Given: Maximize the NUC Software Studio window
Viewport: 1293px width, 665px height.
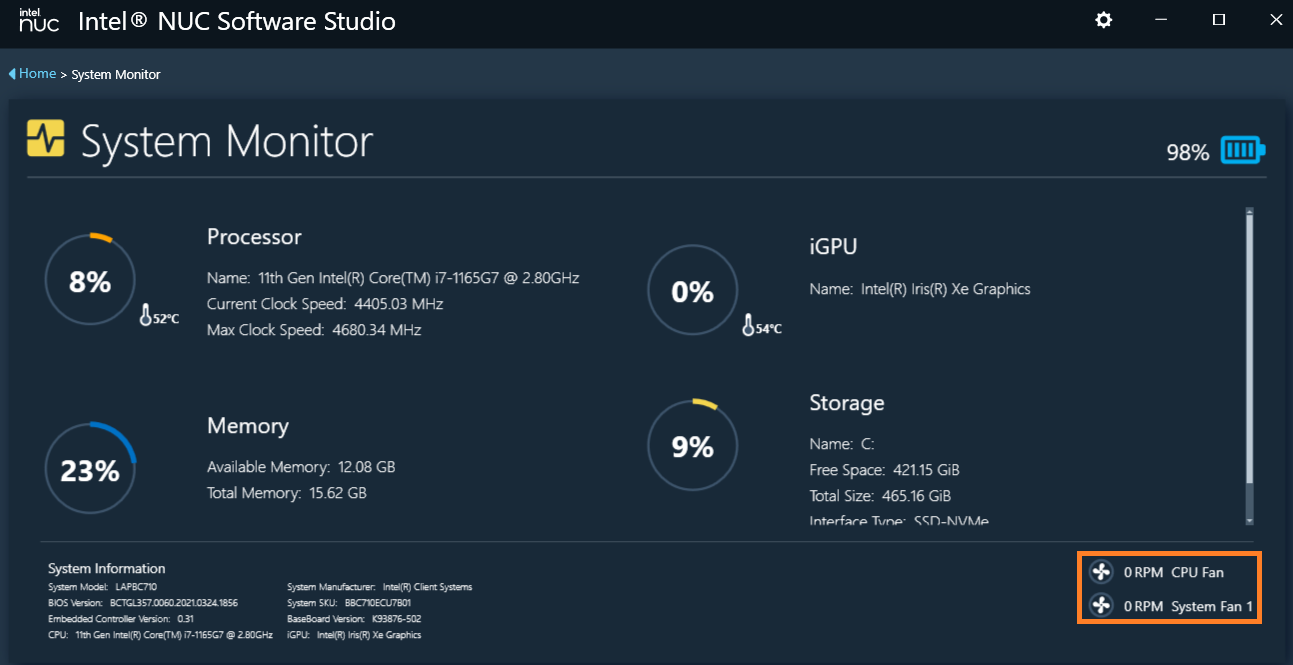Looking at the screenshot, I should (1219, 20).
